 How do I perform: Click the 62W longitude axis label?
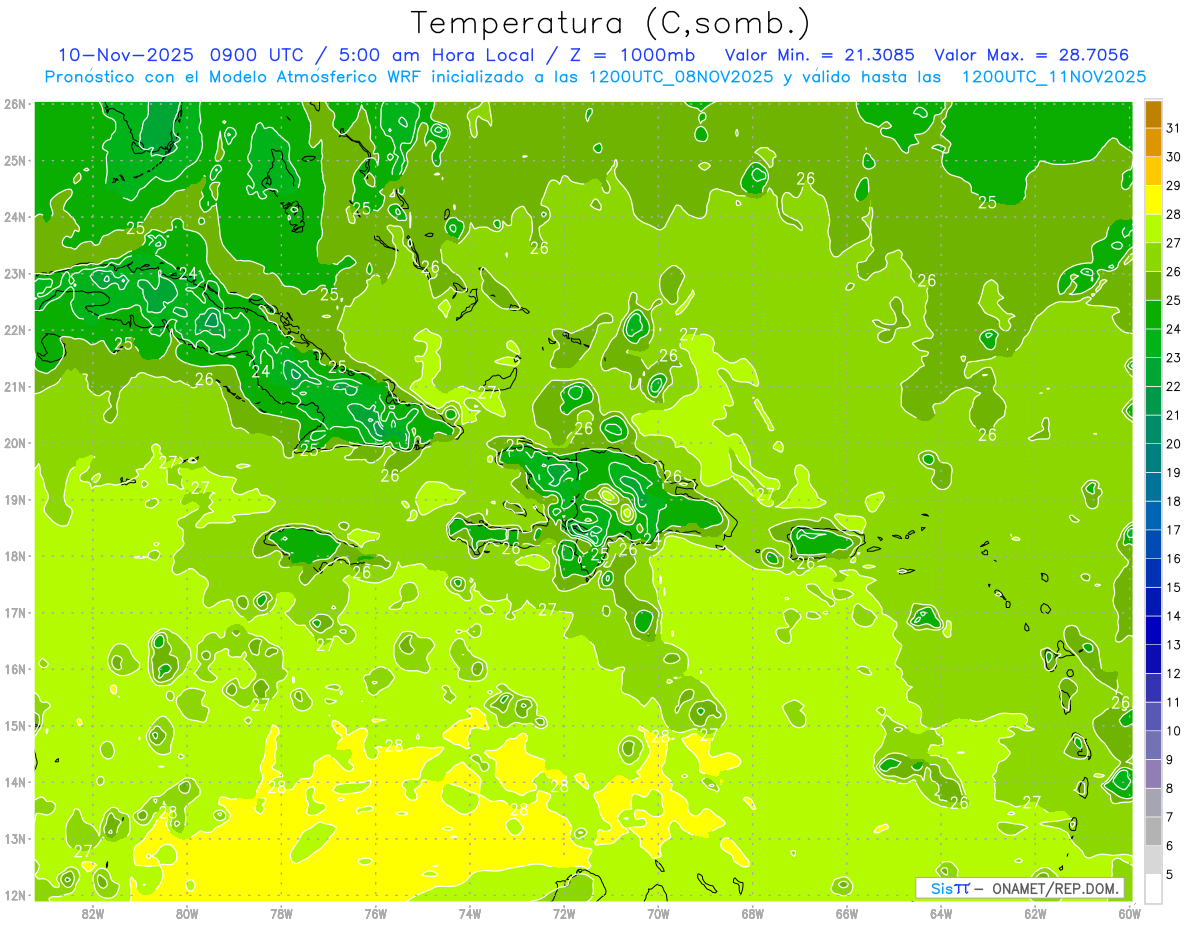[1035, 913]
